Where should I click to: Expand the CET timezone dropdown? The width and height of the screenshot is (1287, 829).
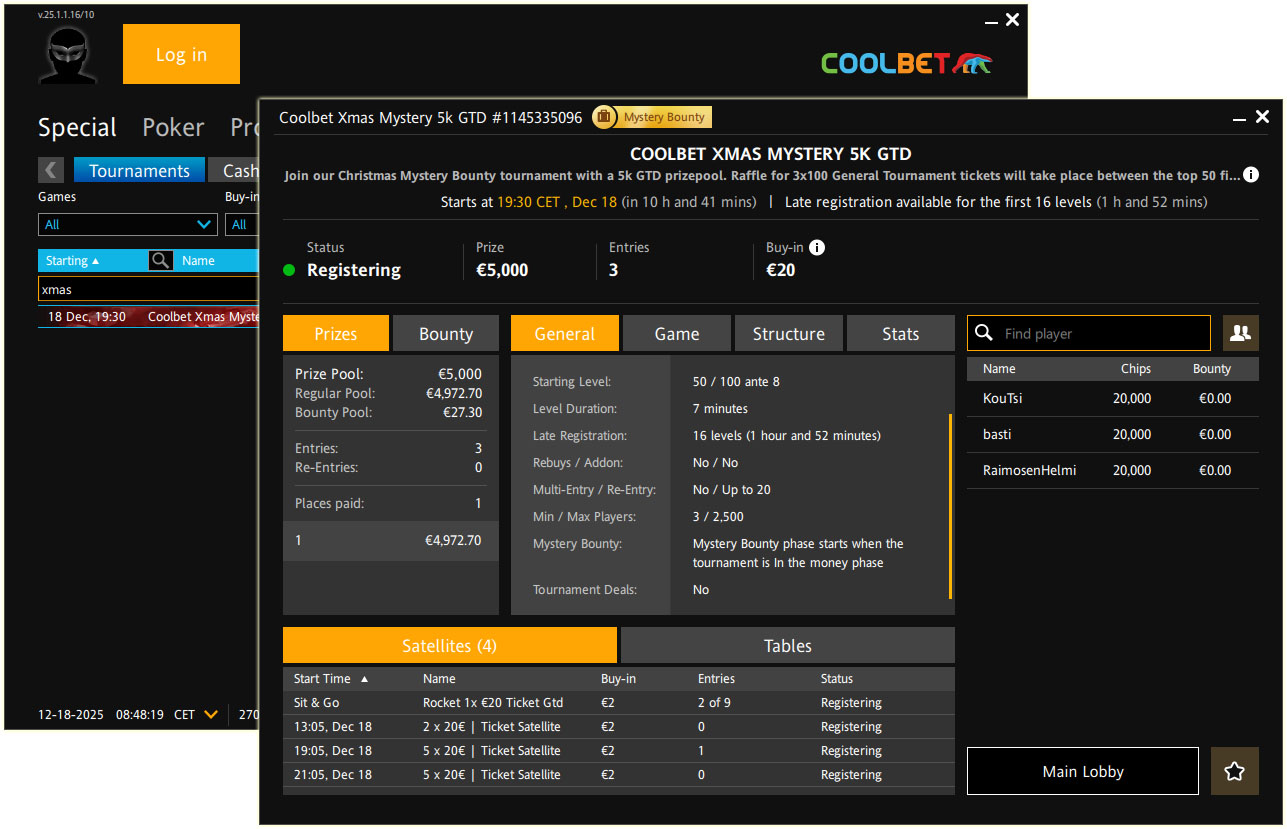tap(210, 714)
